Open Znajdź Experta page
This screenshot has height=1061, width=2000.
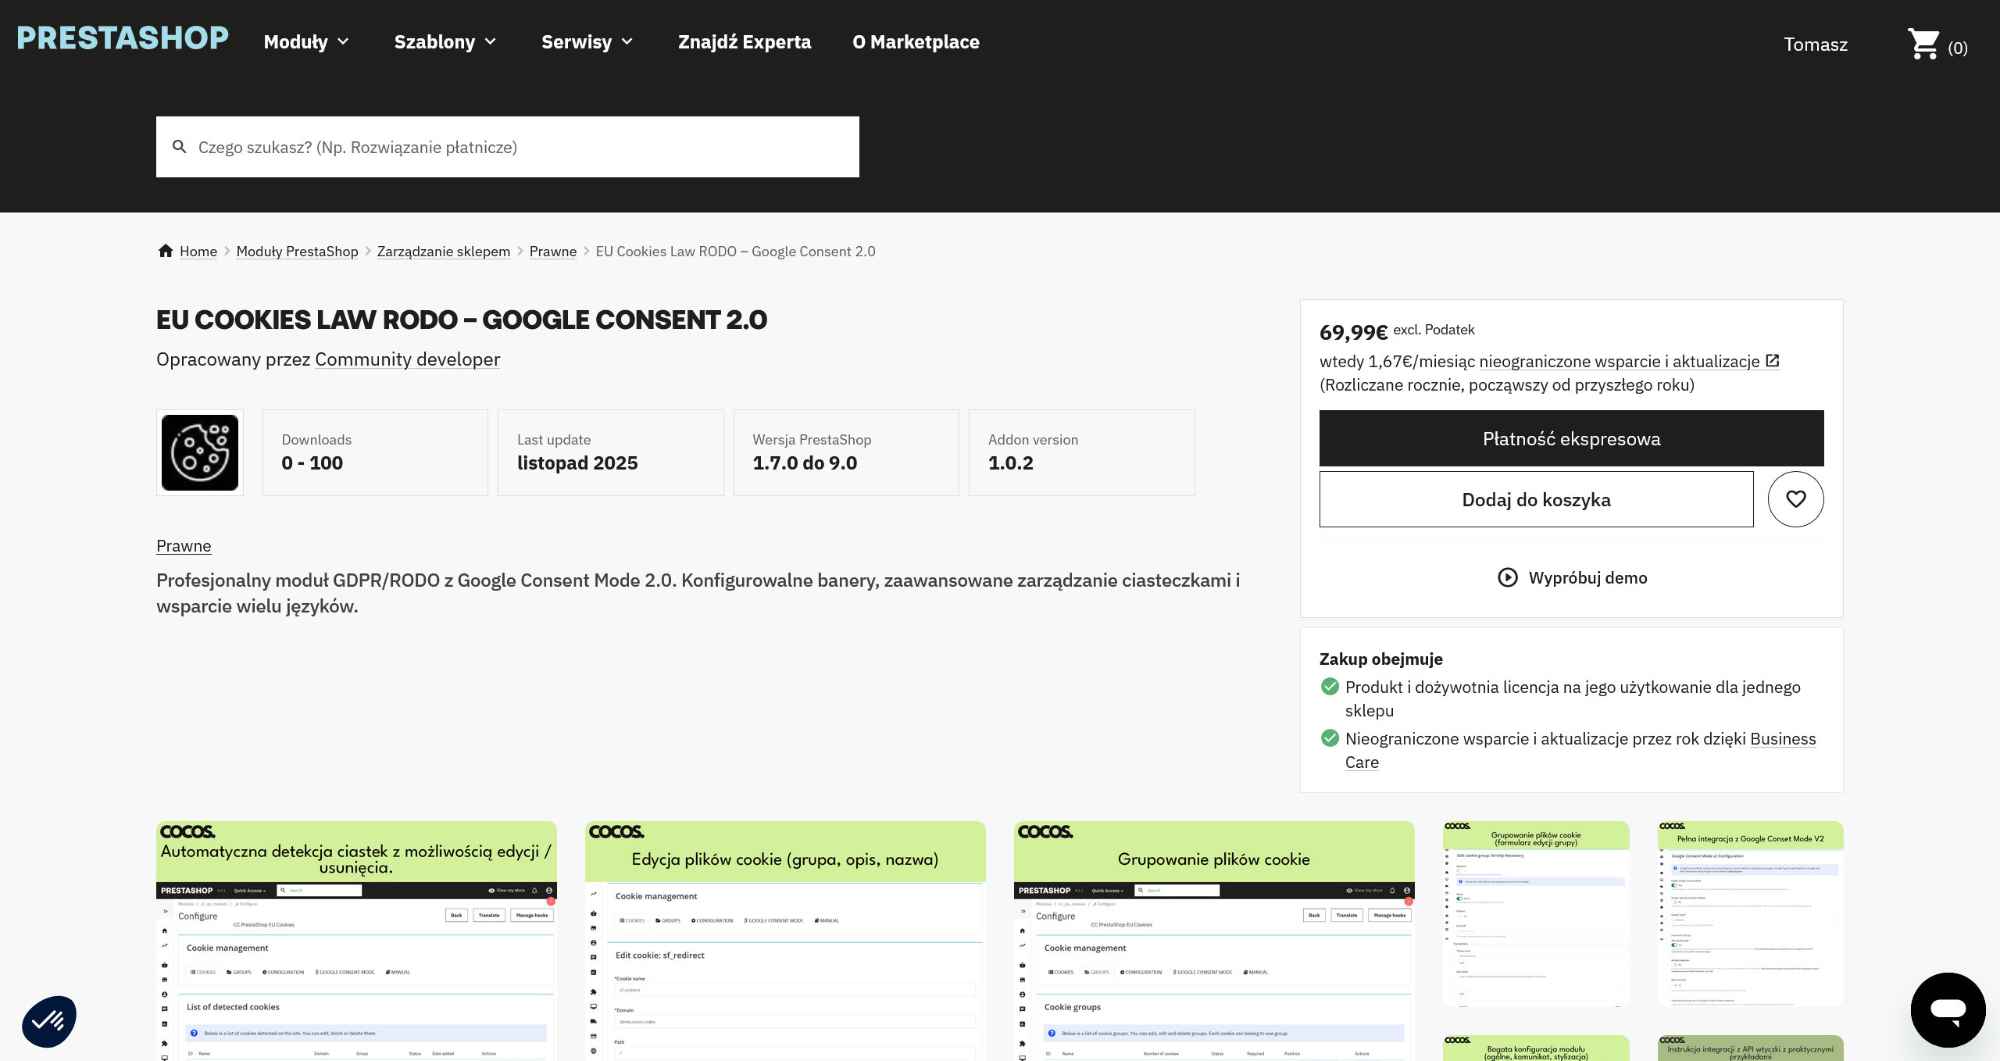click(x=744, y=42)
